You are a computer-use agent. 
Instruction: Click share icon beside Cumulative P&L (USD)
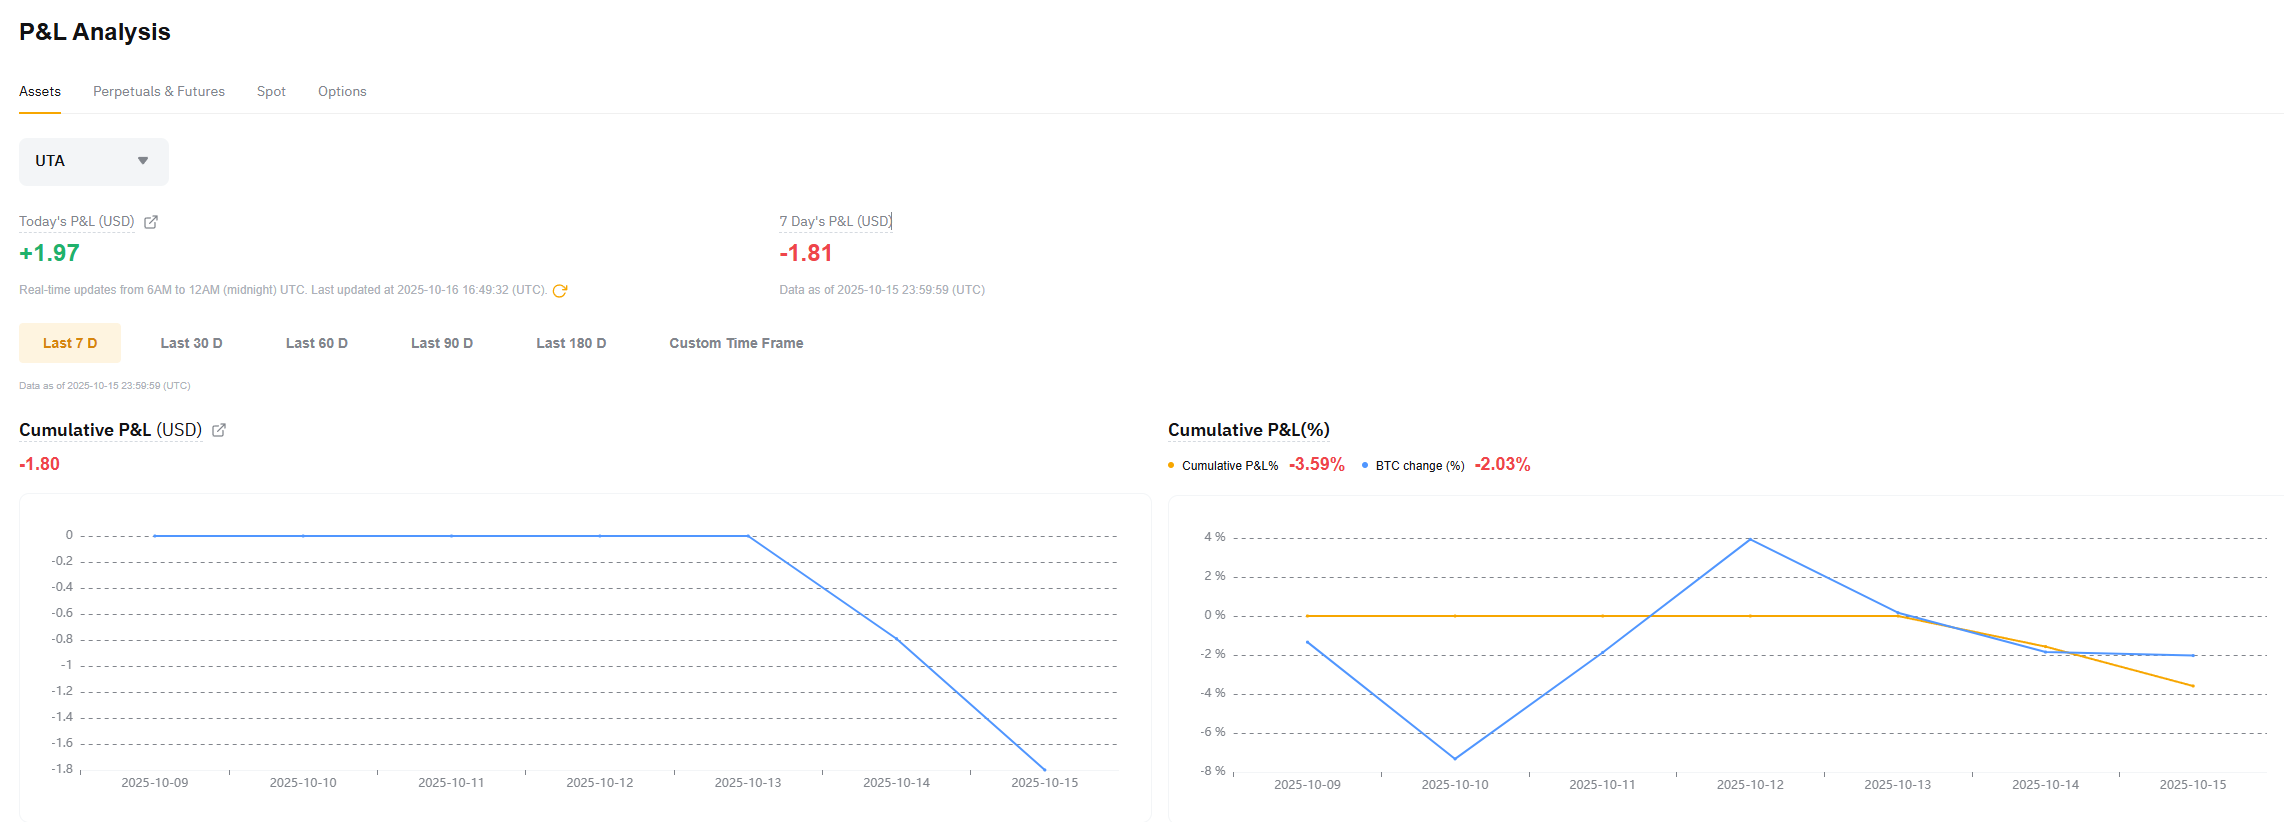coord(219,430)
